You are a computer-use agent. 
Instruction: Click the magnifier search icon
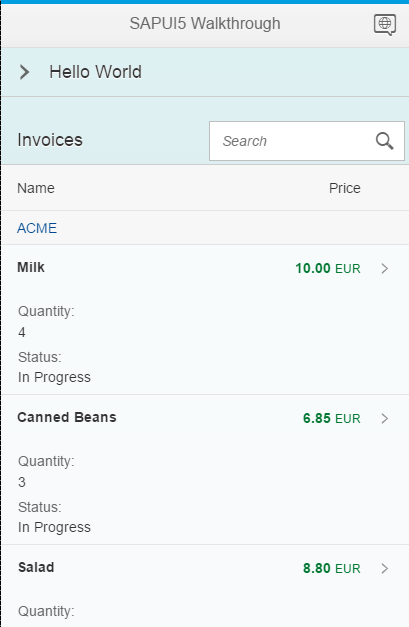point(385,141)
